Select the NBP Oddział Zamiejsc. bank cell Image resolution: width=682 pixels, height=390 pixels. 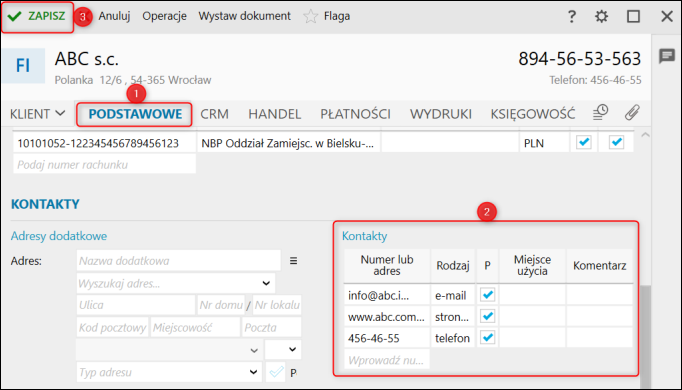point(289,143)
